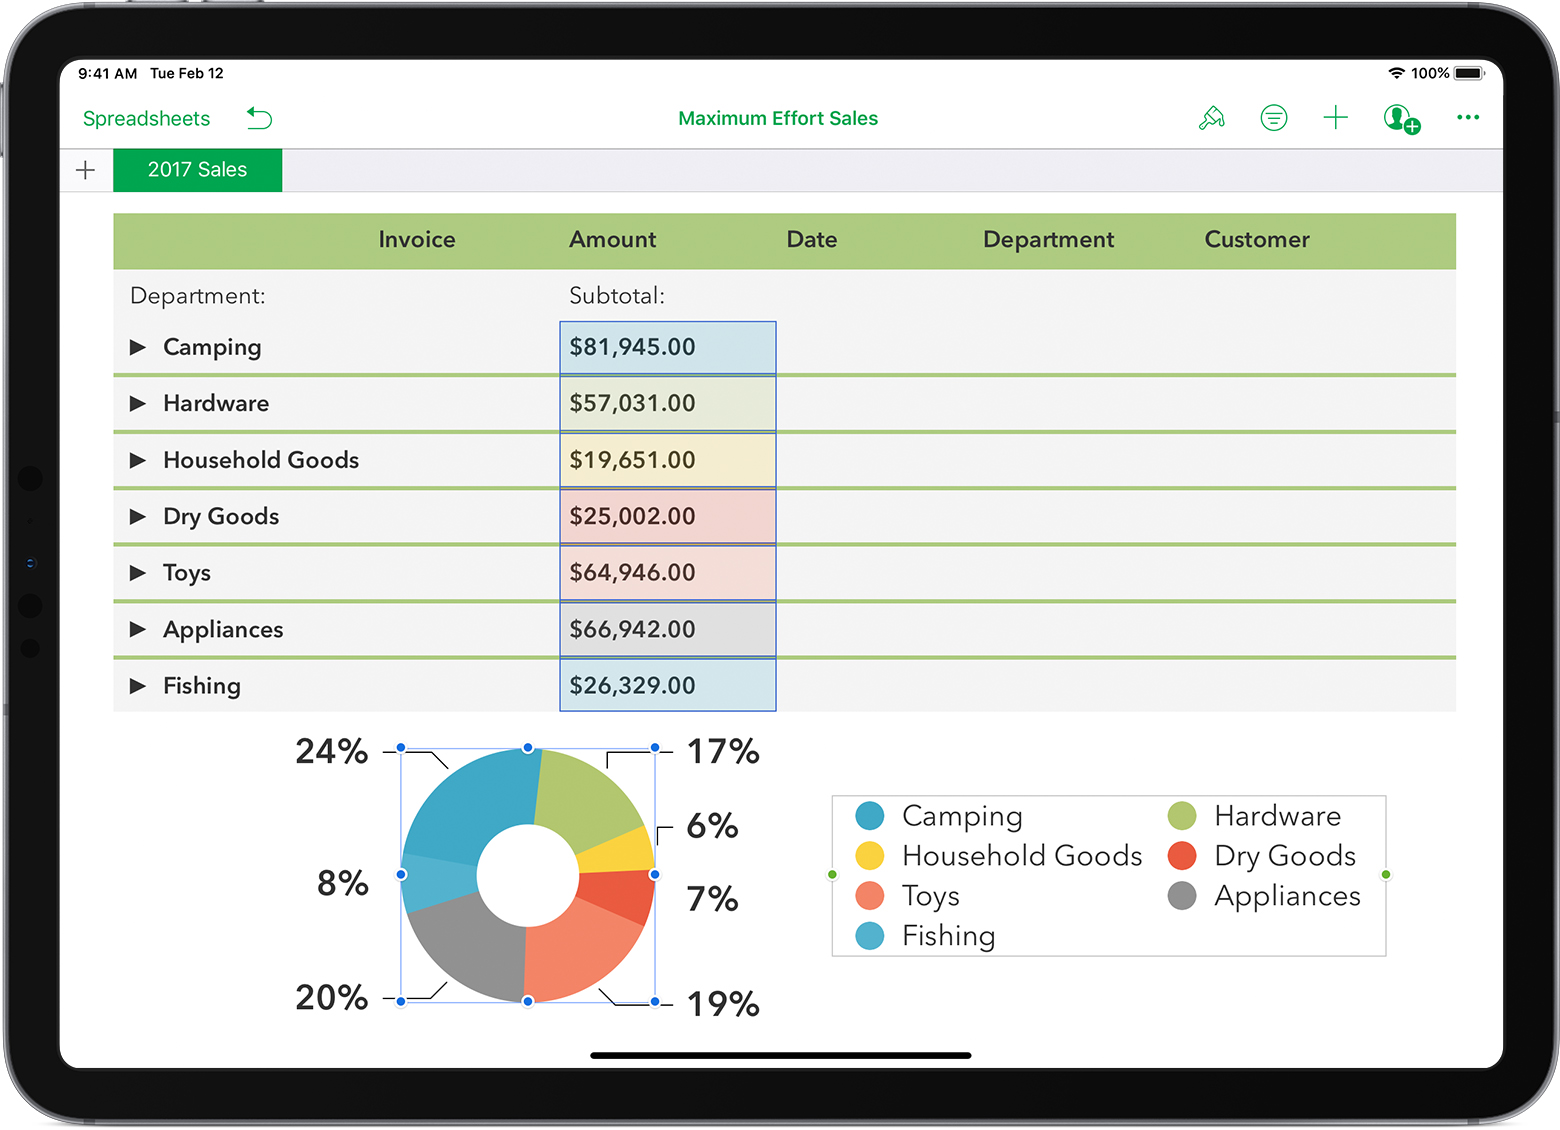Expand the Camping category group
The image size is (1560, 1130).
(138, 347)
